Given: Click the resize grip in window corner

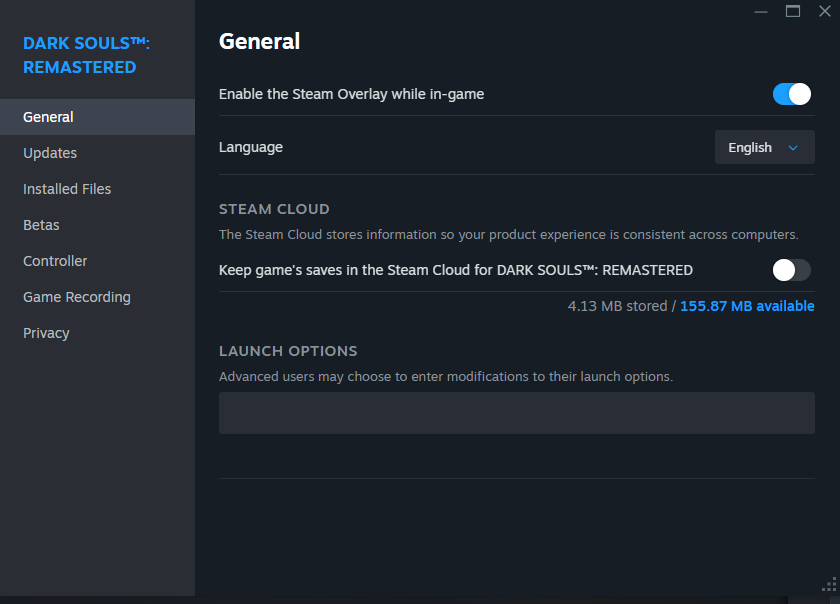Looking at the screenshot, I should coord(828,585).
